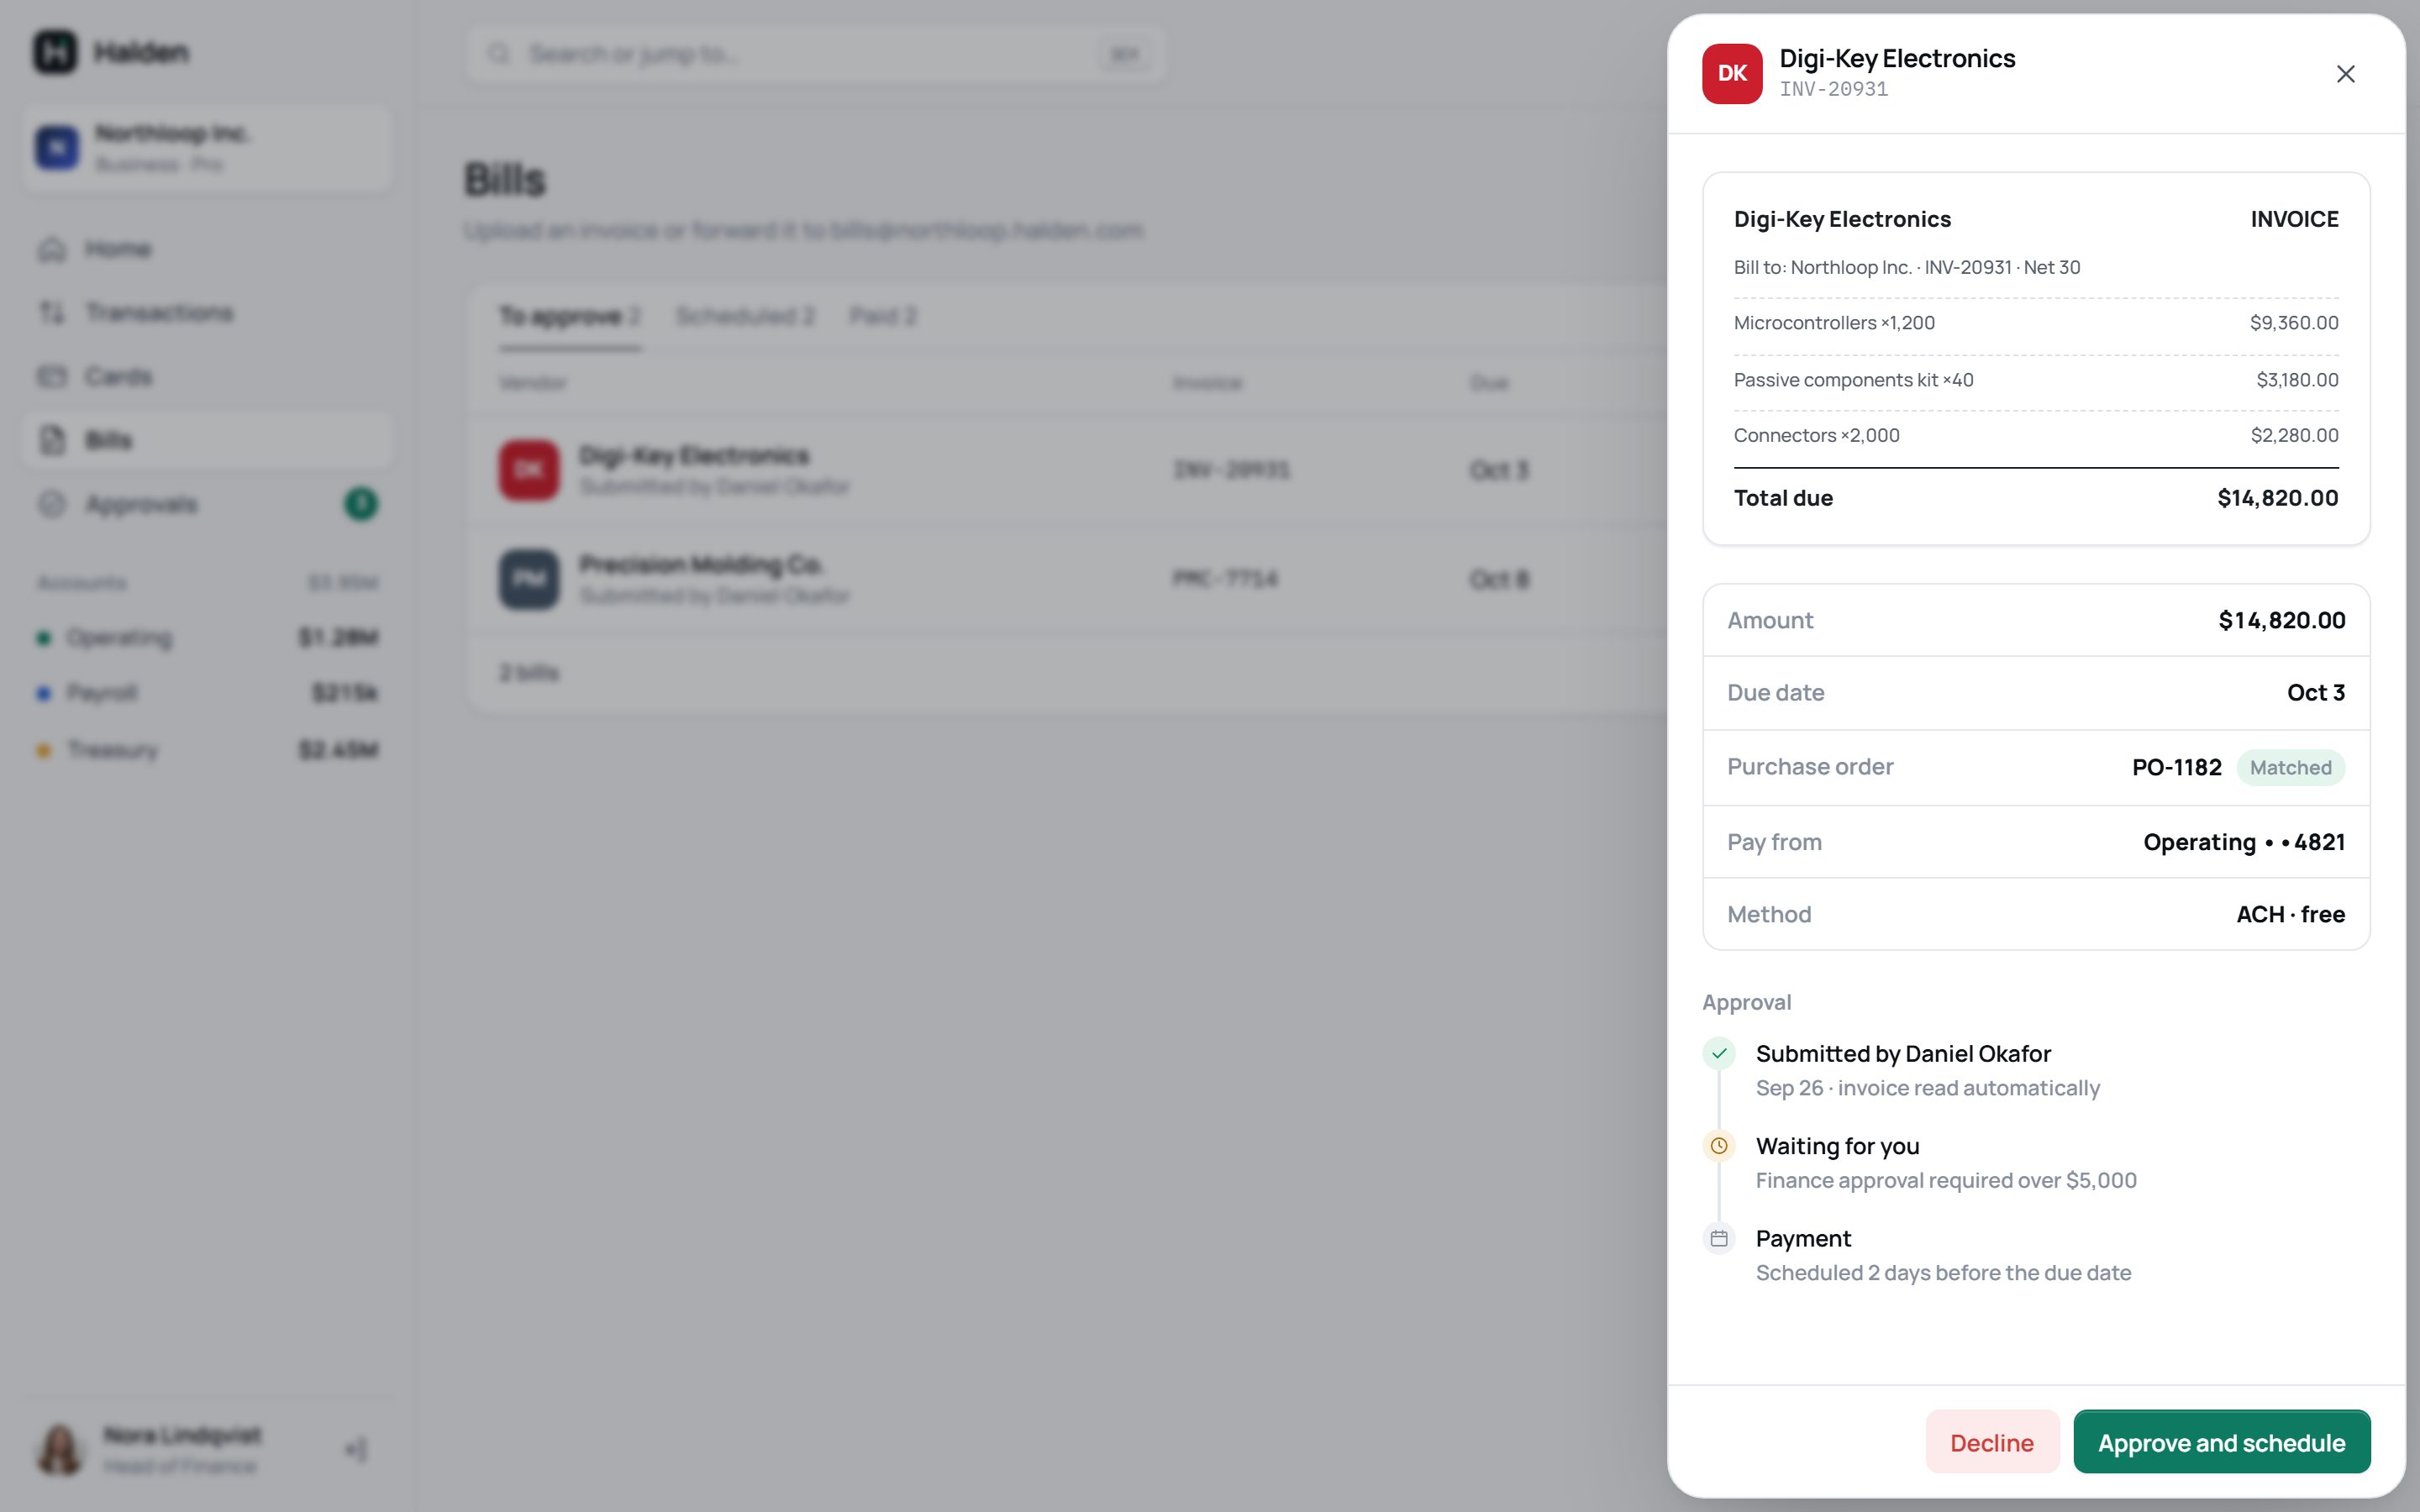2420x1512 pixels.
Task: Click Nora Lindqvist's profile avatar
Action: click(x=60, y=1449)
